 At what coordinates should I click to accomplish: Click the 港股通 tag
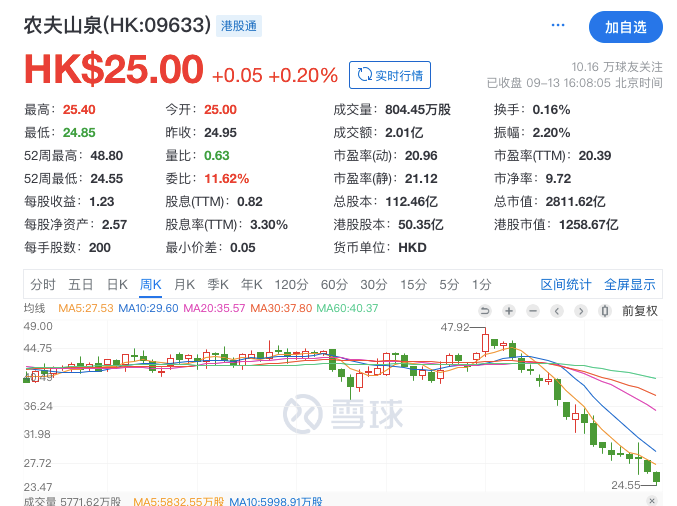pos(239,26)
